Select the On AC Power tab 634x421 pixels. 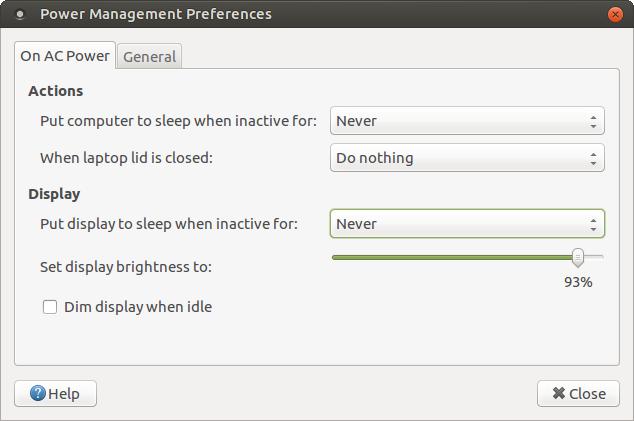[x=65, y=55]
